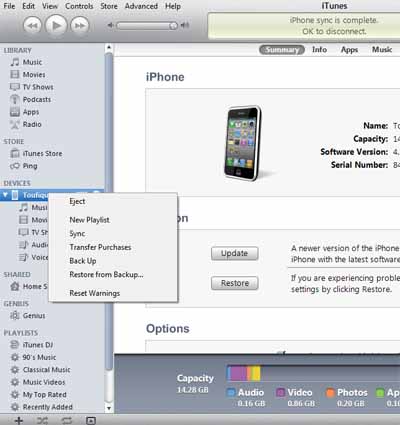Adjust the volume slider knob
Image resolution: width=400 pixels, height=425 pixels.
point(173,26)
